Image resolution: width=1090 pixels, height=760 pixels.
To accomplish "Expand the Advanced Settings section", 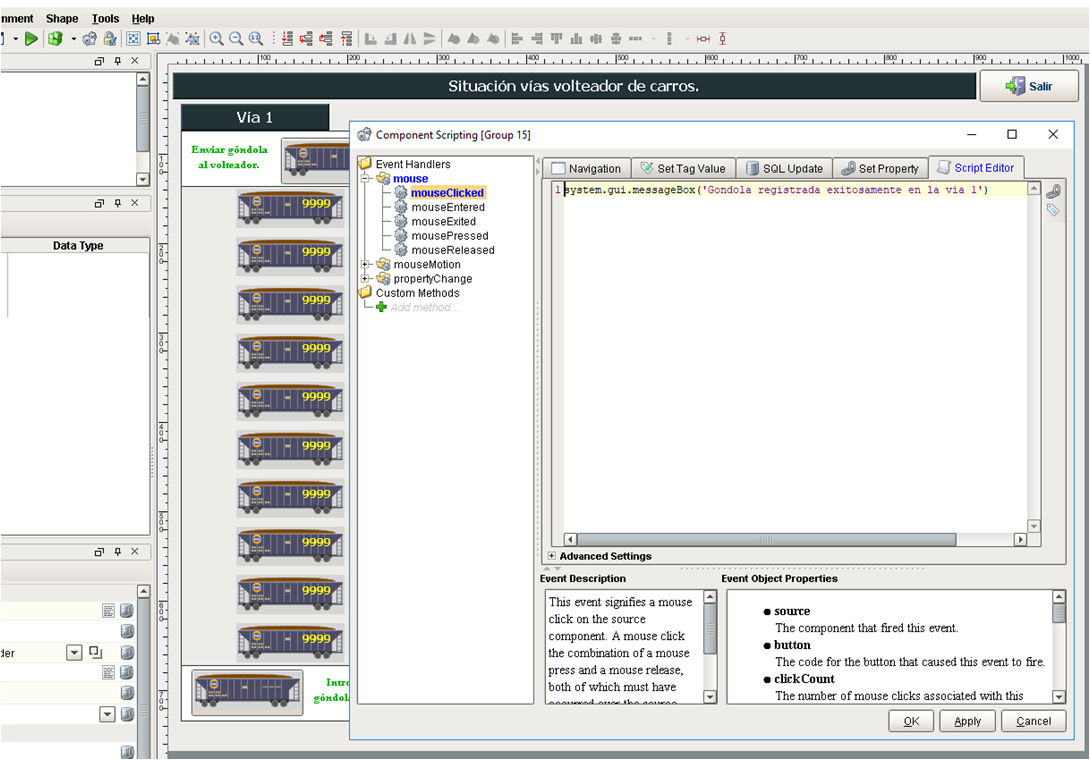I will [x=552, y=556].
